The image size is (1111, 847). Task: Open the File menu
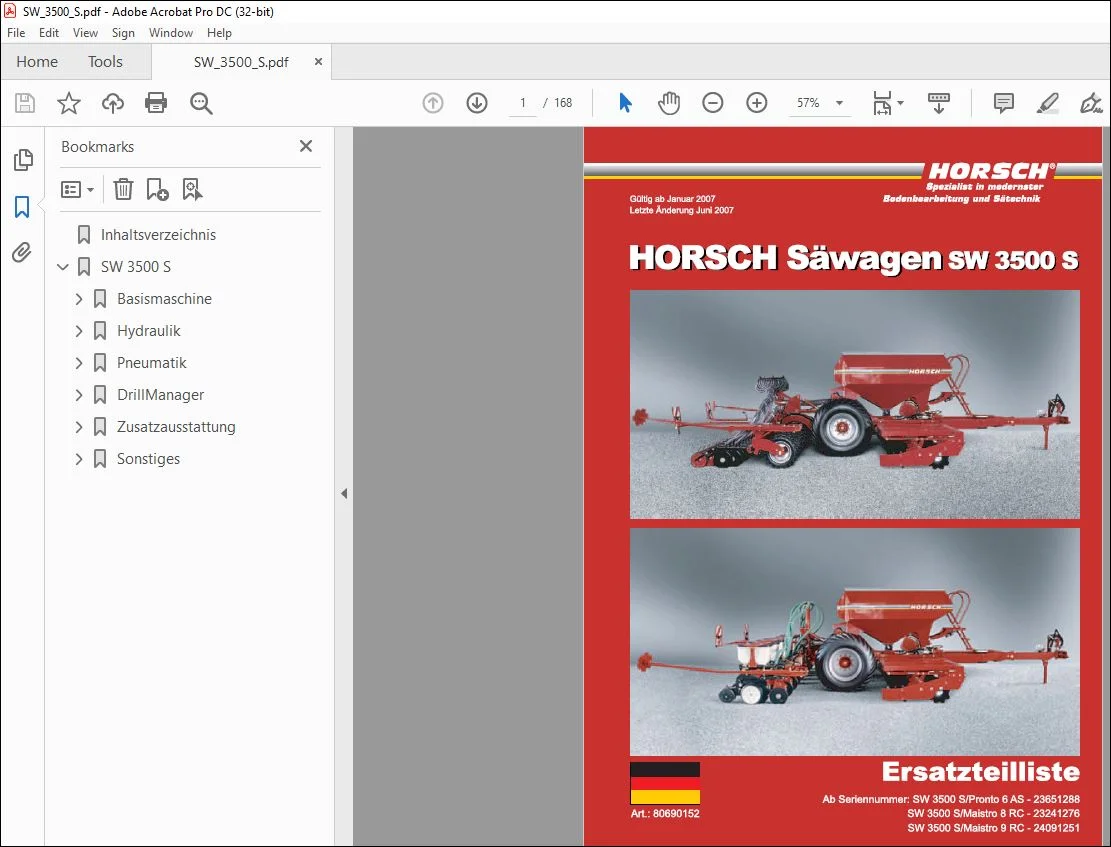(x=16, y=33)
